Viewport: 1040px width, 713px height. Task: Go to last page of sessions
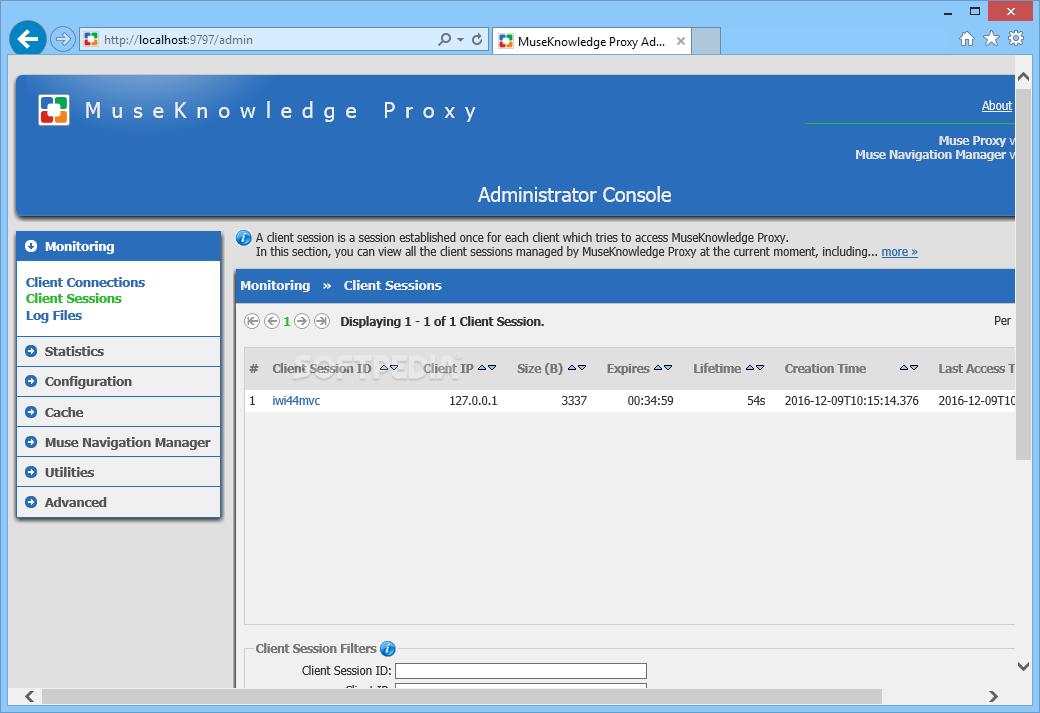tap(322, 321)
